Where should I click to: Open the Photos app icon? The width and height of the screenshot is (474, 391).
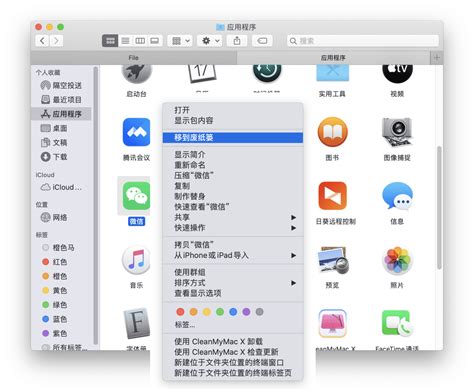(397, 260)
